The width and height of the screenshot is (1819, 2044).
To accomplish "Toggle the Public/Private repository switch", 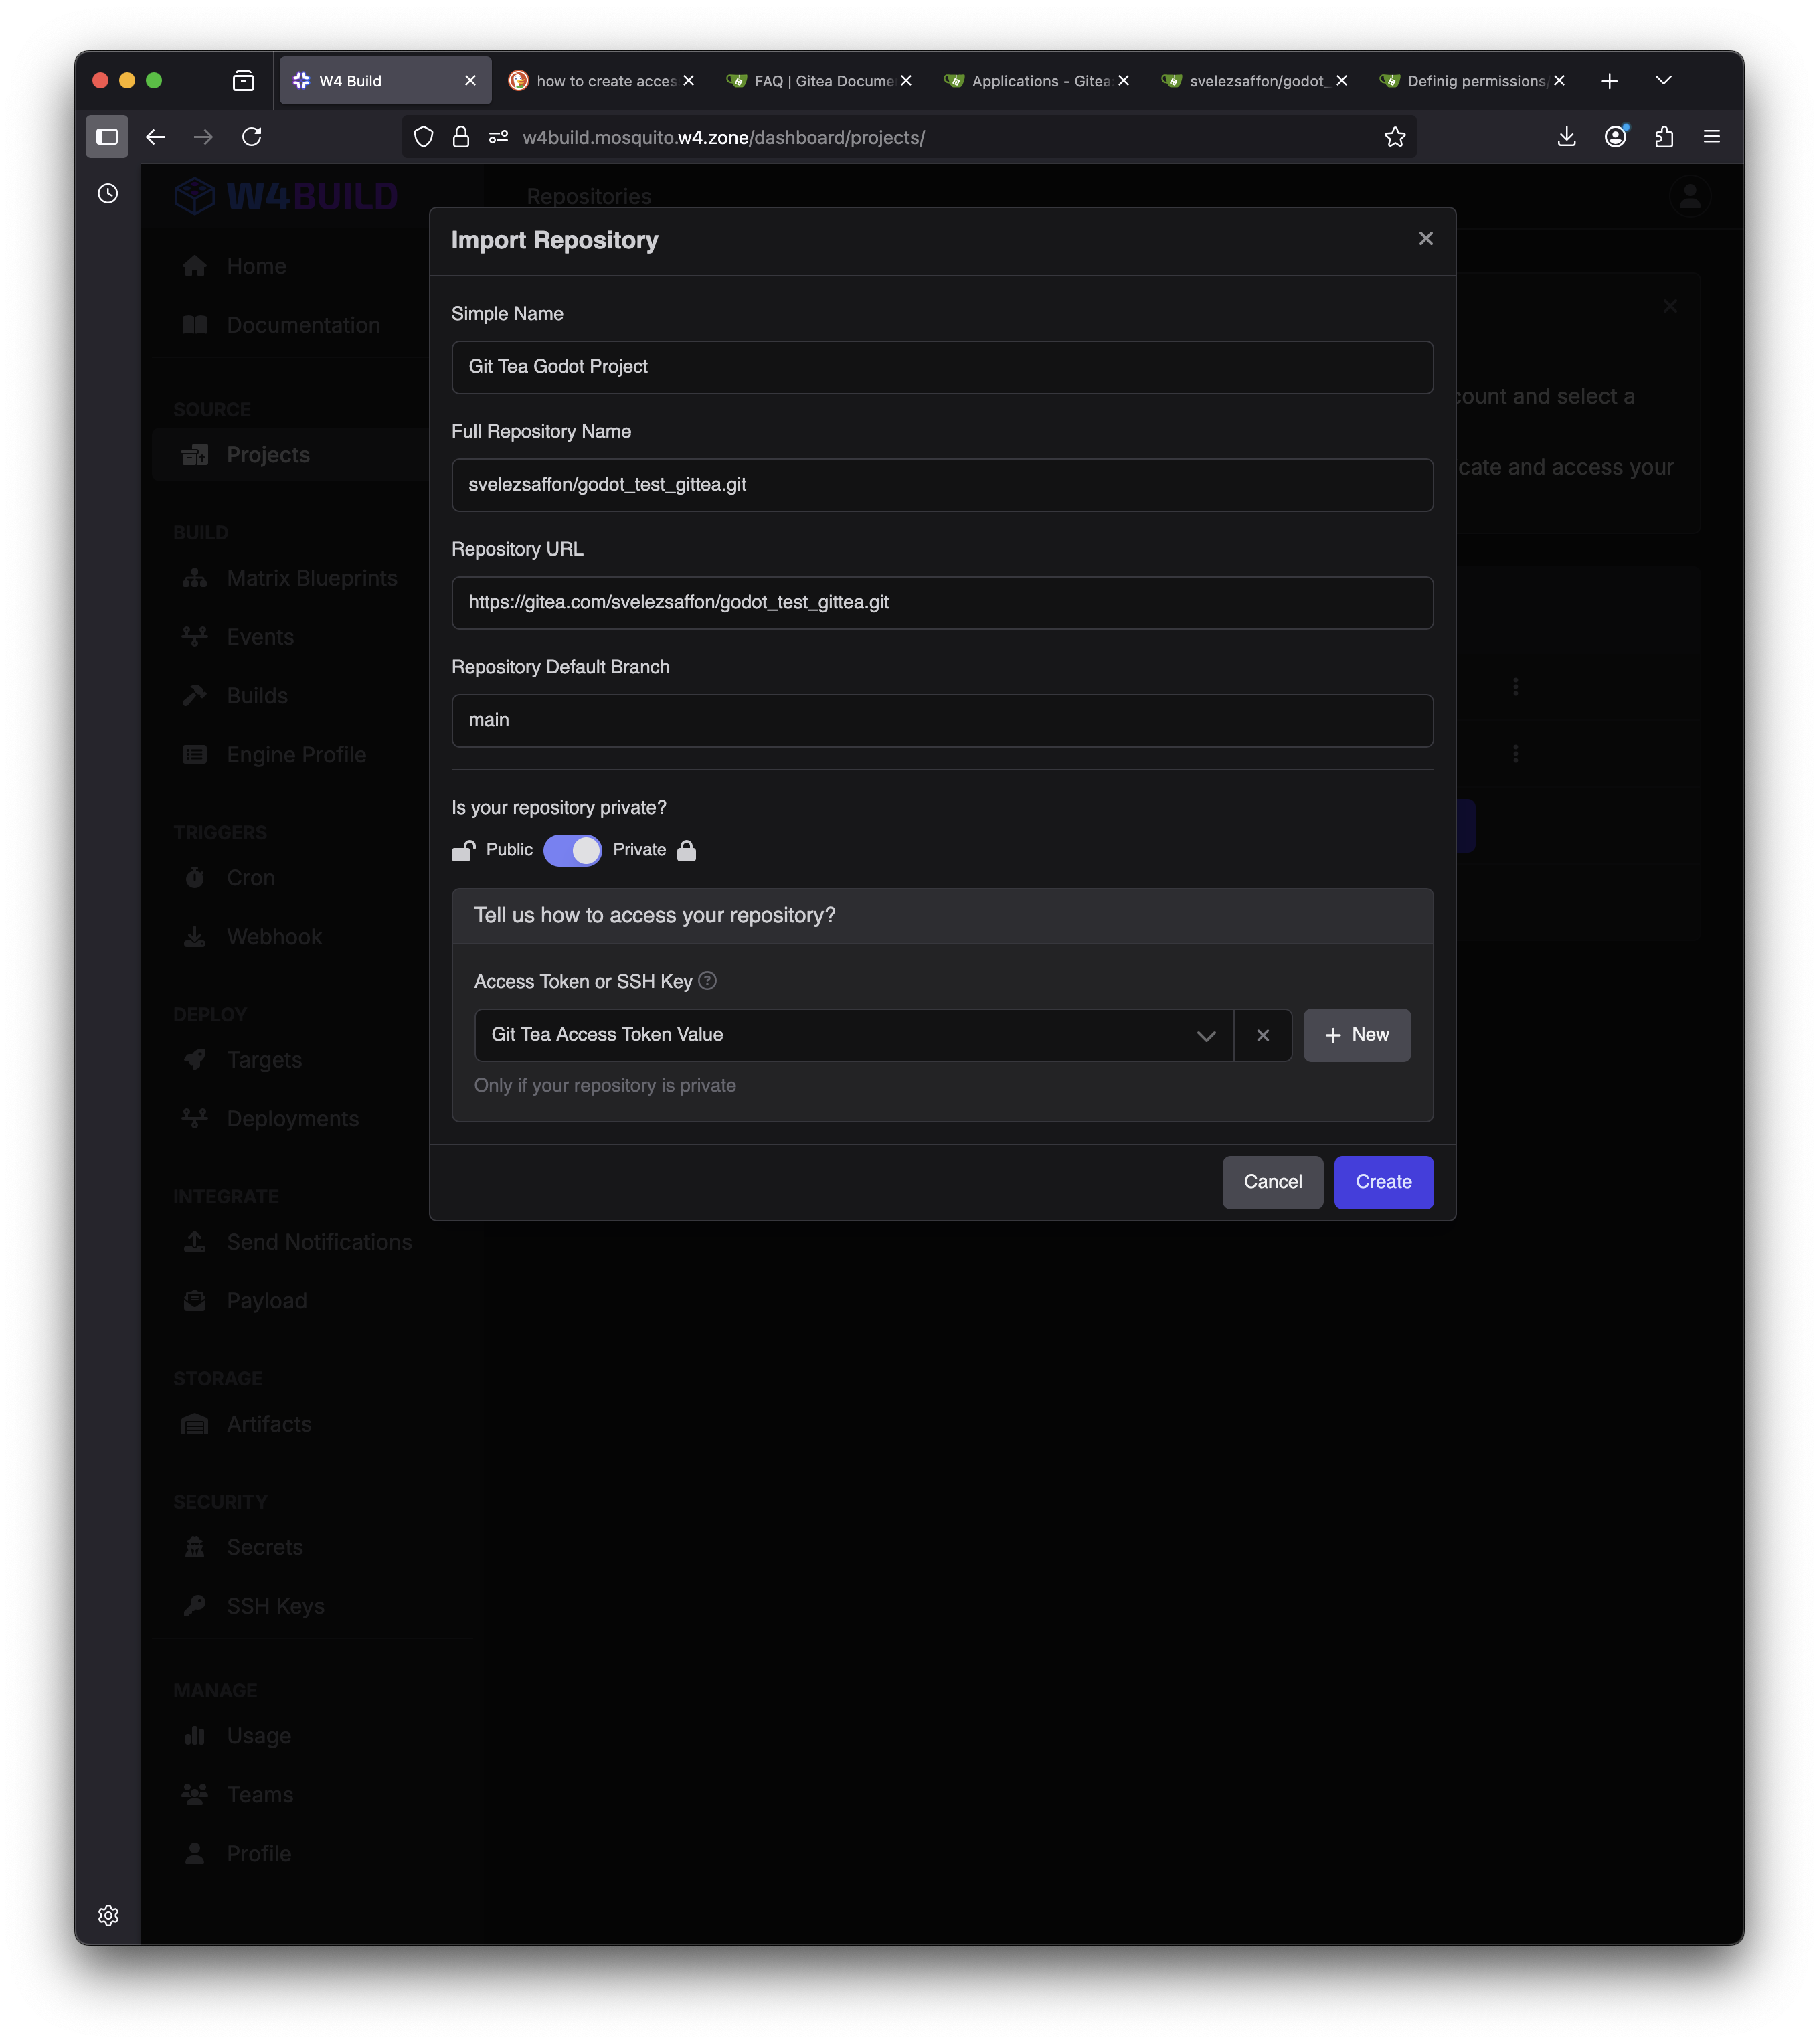I will click(x=572, y=850).
